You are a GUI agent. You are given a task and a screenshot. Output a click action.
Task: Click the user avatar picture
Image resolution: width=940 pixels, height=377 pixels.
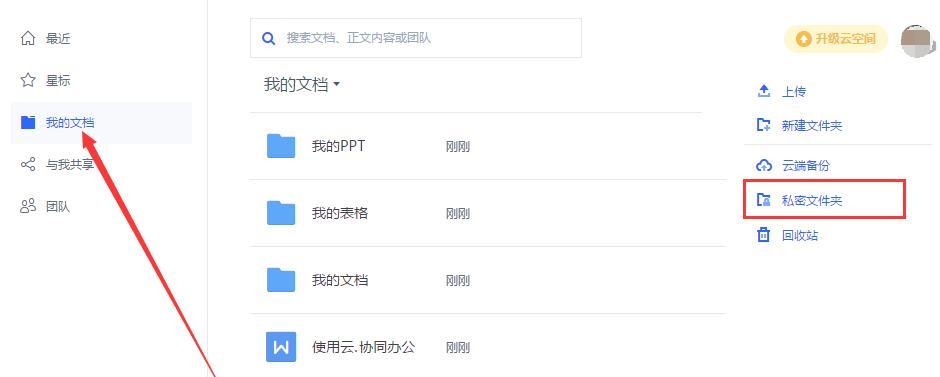pyautogui.click(x=918, y=41)
